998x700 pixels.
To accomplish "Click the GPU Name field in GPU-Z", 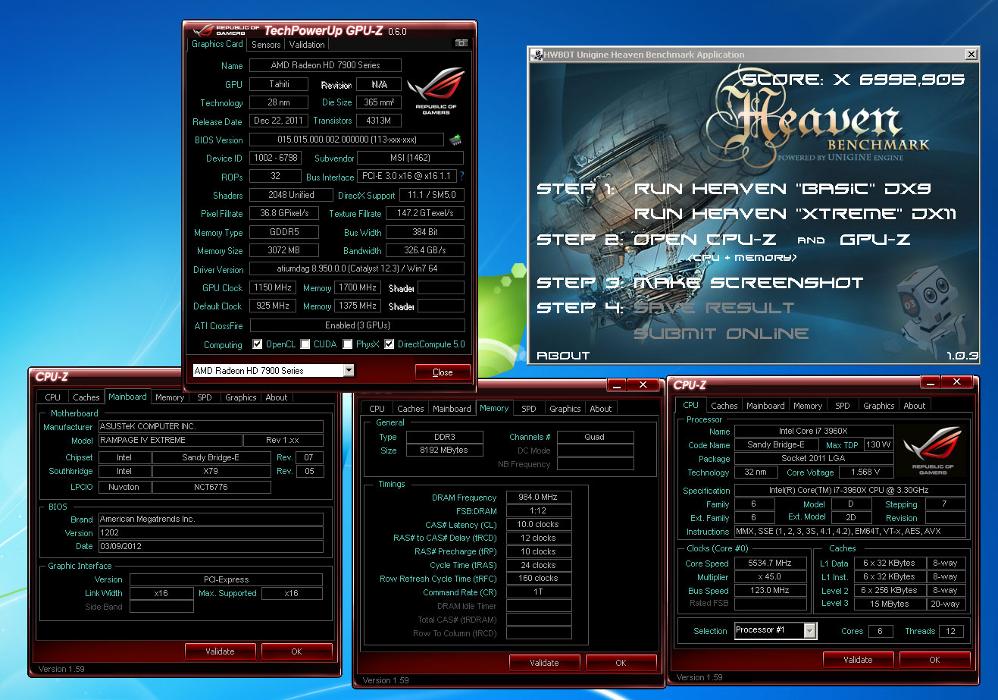I will point(325,65).
